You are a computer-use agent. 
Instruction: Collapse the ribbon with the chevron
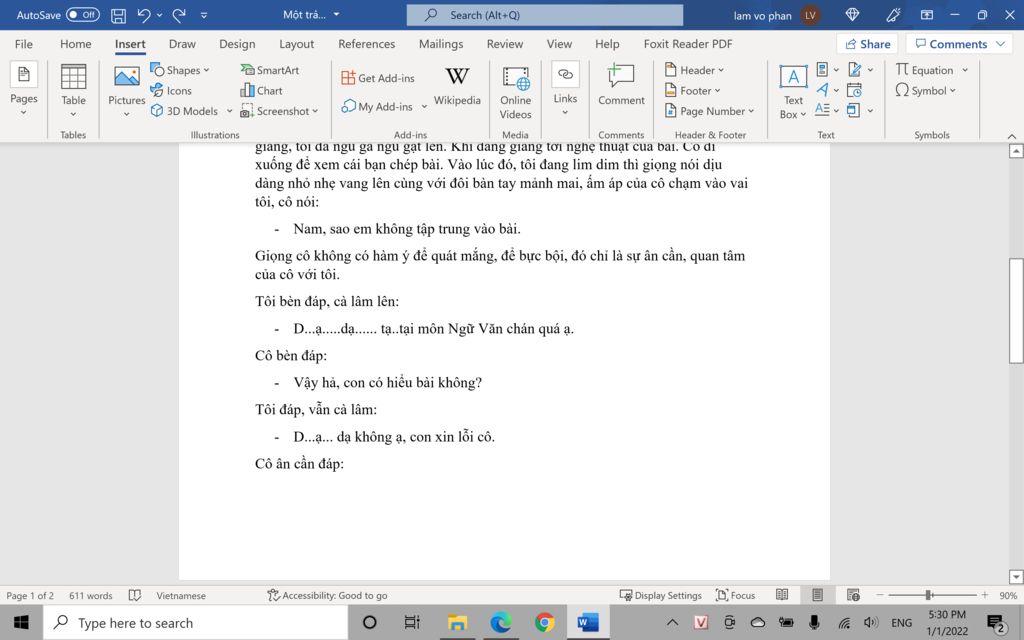[1012, 135]
